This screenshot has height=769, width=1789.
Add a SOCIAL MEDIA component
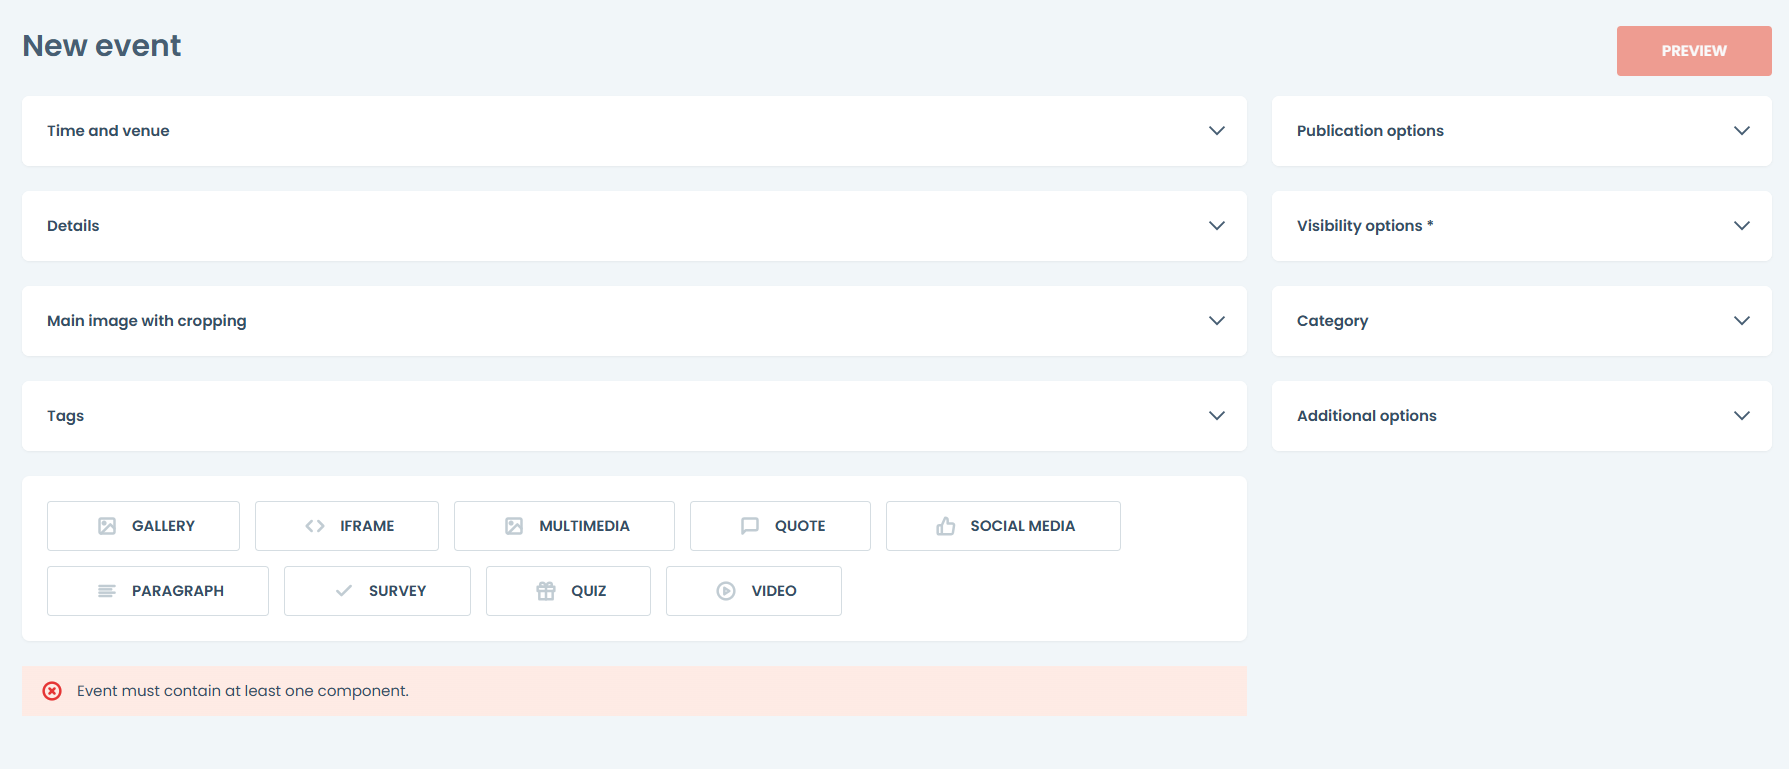[x=1003, y=526]
